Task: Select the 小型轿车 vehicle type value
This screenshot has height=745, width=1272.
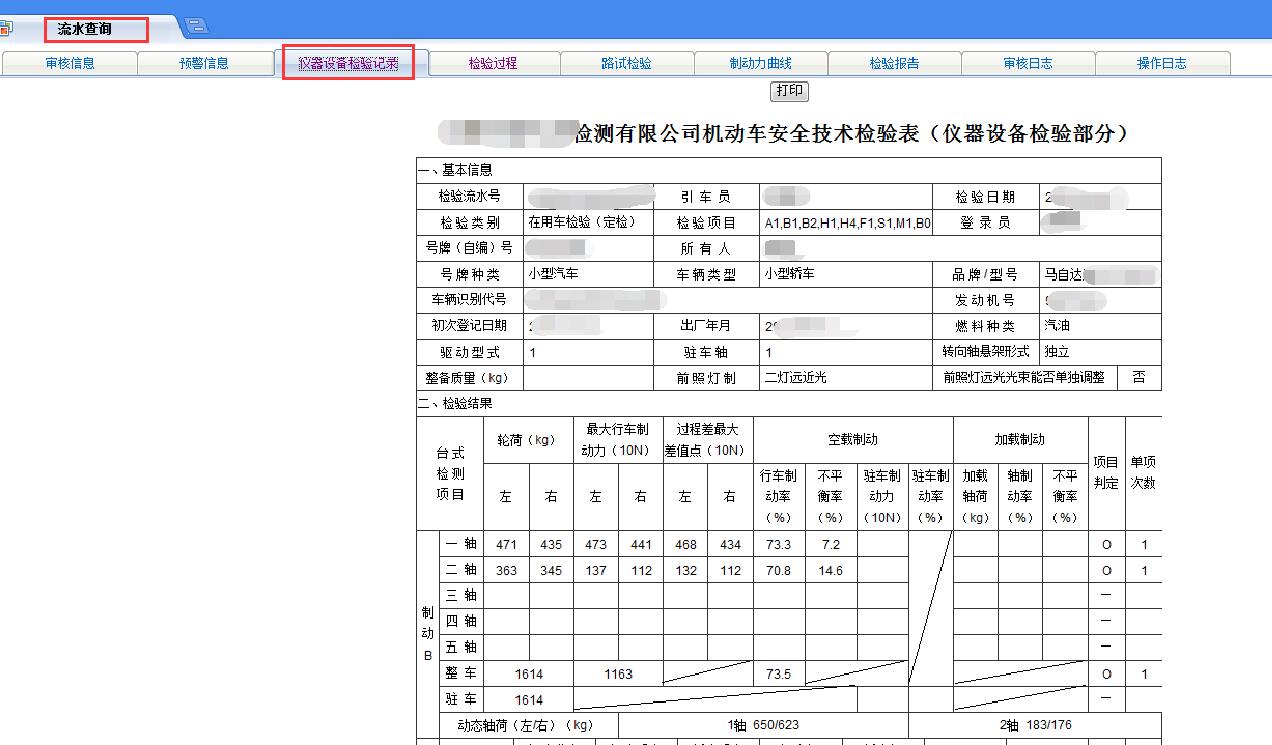Action: coord(847,274)
